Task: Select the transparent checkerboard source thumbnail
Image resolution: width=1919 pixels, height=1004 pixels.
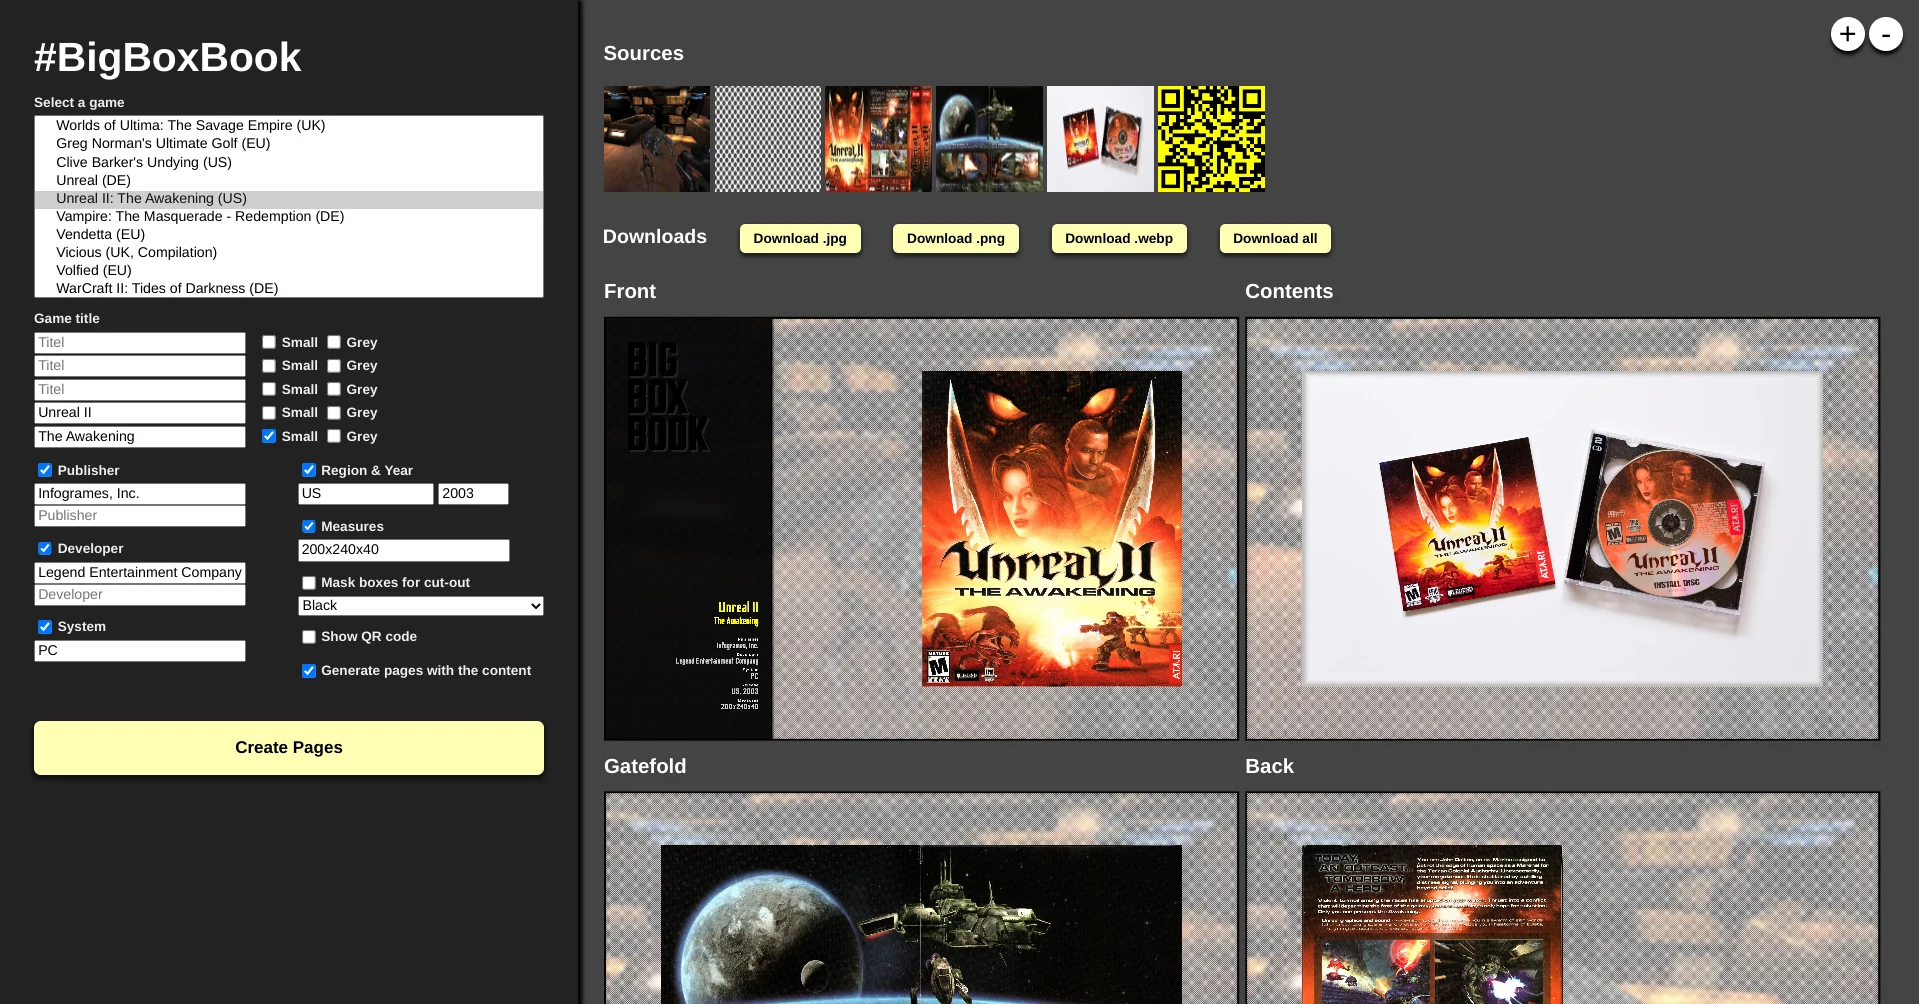Action: click(x=767, y=139)
